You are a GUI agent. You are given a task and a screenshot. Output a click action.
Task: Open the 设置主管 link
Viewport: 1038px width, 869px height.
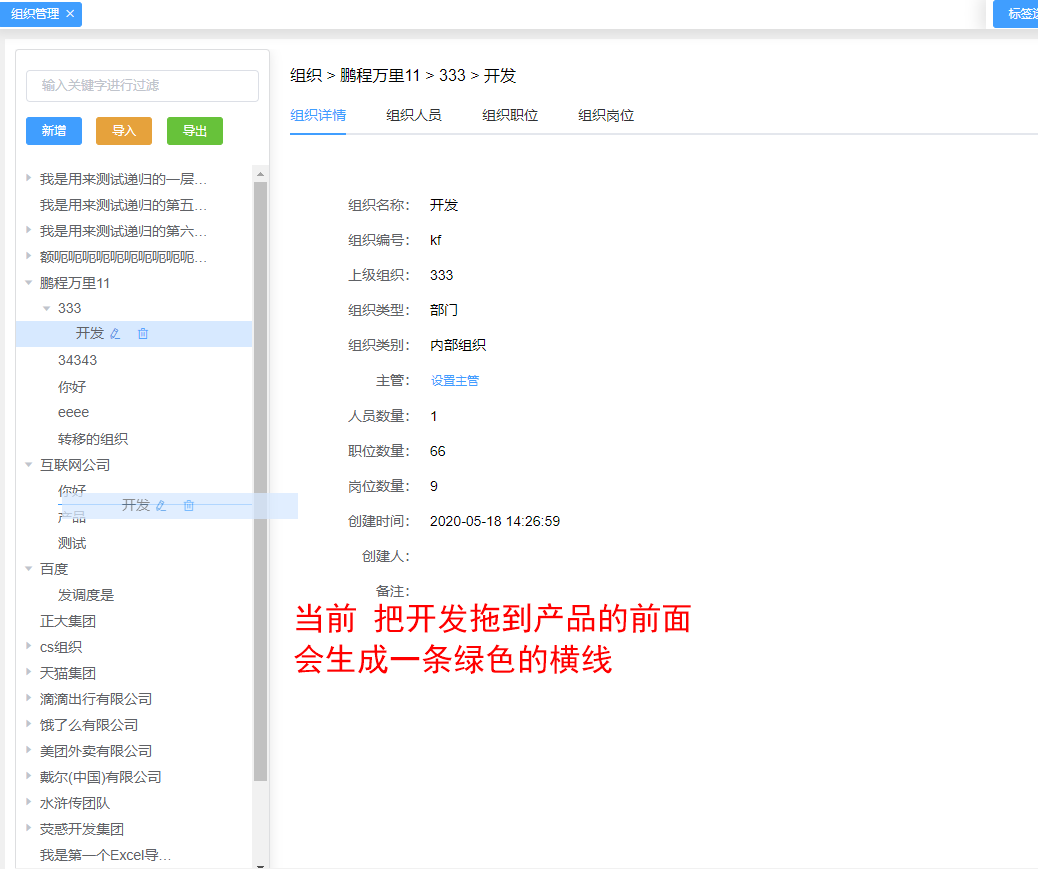click(x=457, y=380)
